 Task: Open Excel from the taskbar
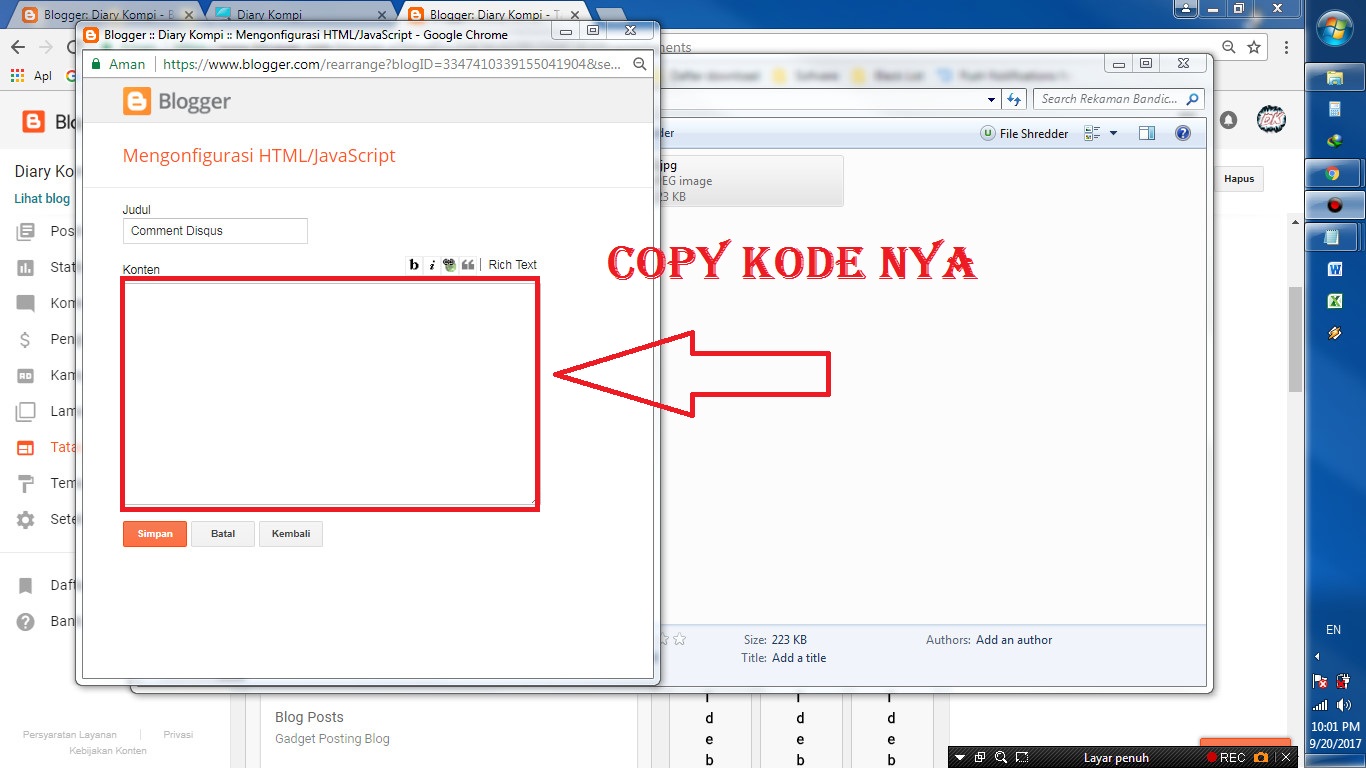click(x=1334, y=301)
